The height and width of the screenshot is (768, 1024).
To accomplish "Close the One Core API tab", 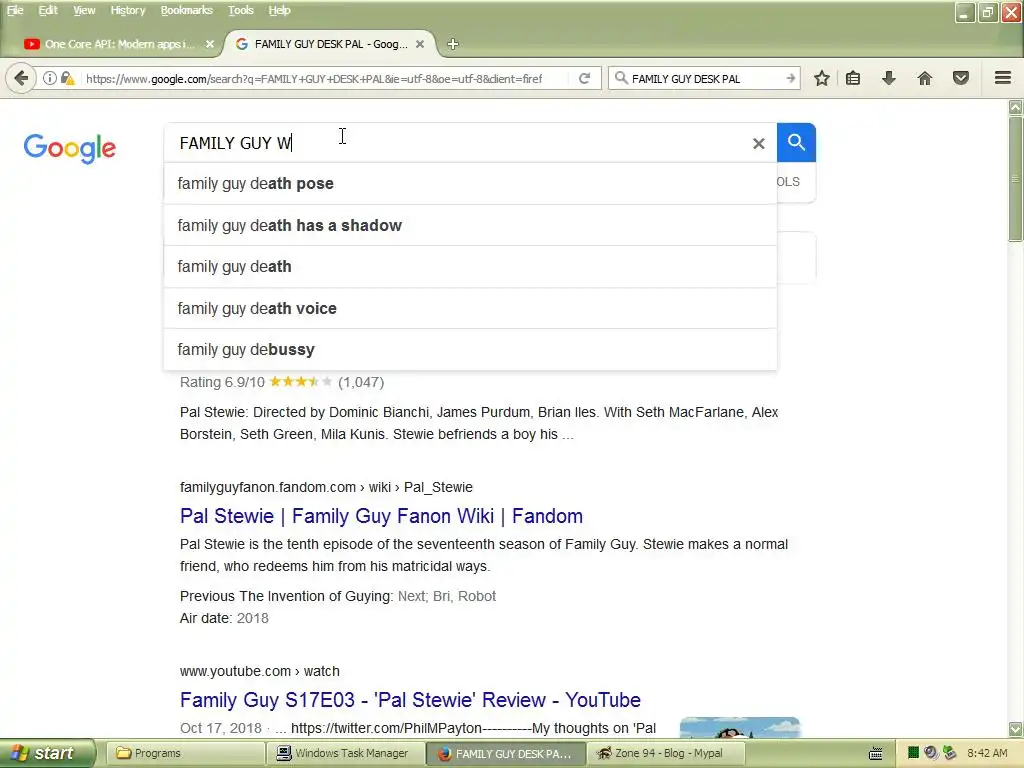I will (x=210, y=44).
